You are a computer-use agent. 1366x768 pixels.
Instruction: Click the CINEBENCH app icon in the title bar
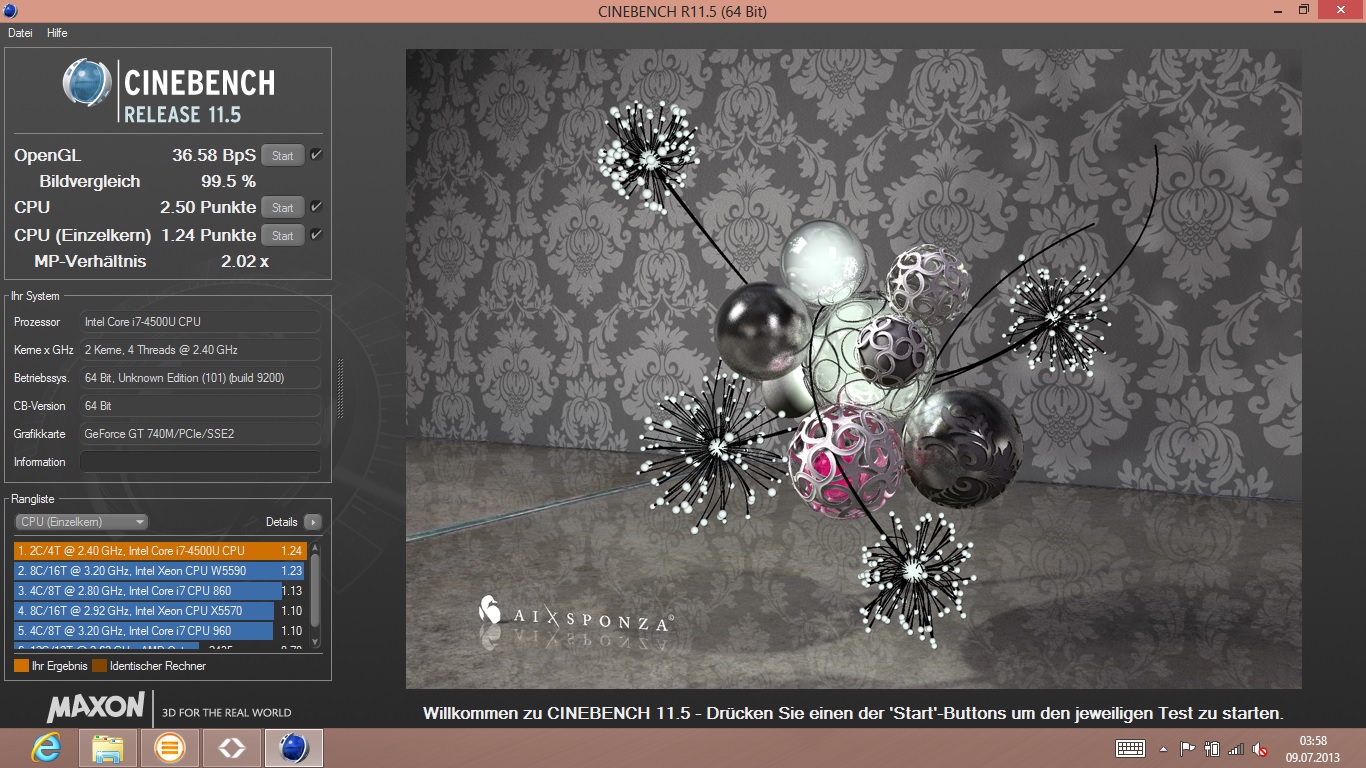coord(10,11)
